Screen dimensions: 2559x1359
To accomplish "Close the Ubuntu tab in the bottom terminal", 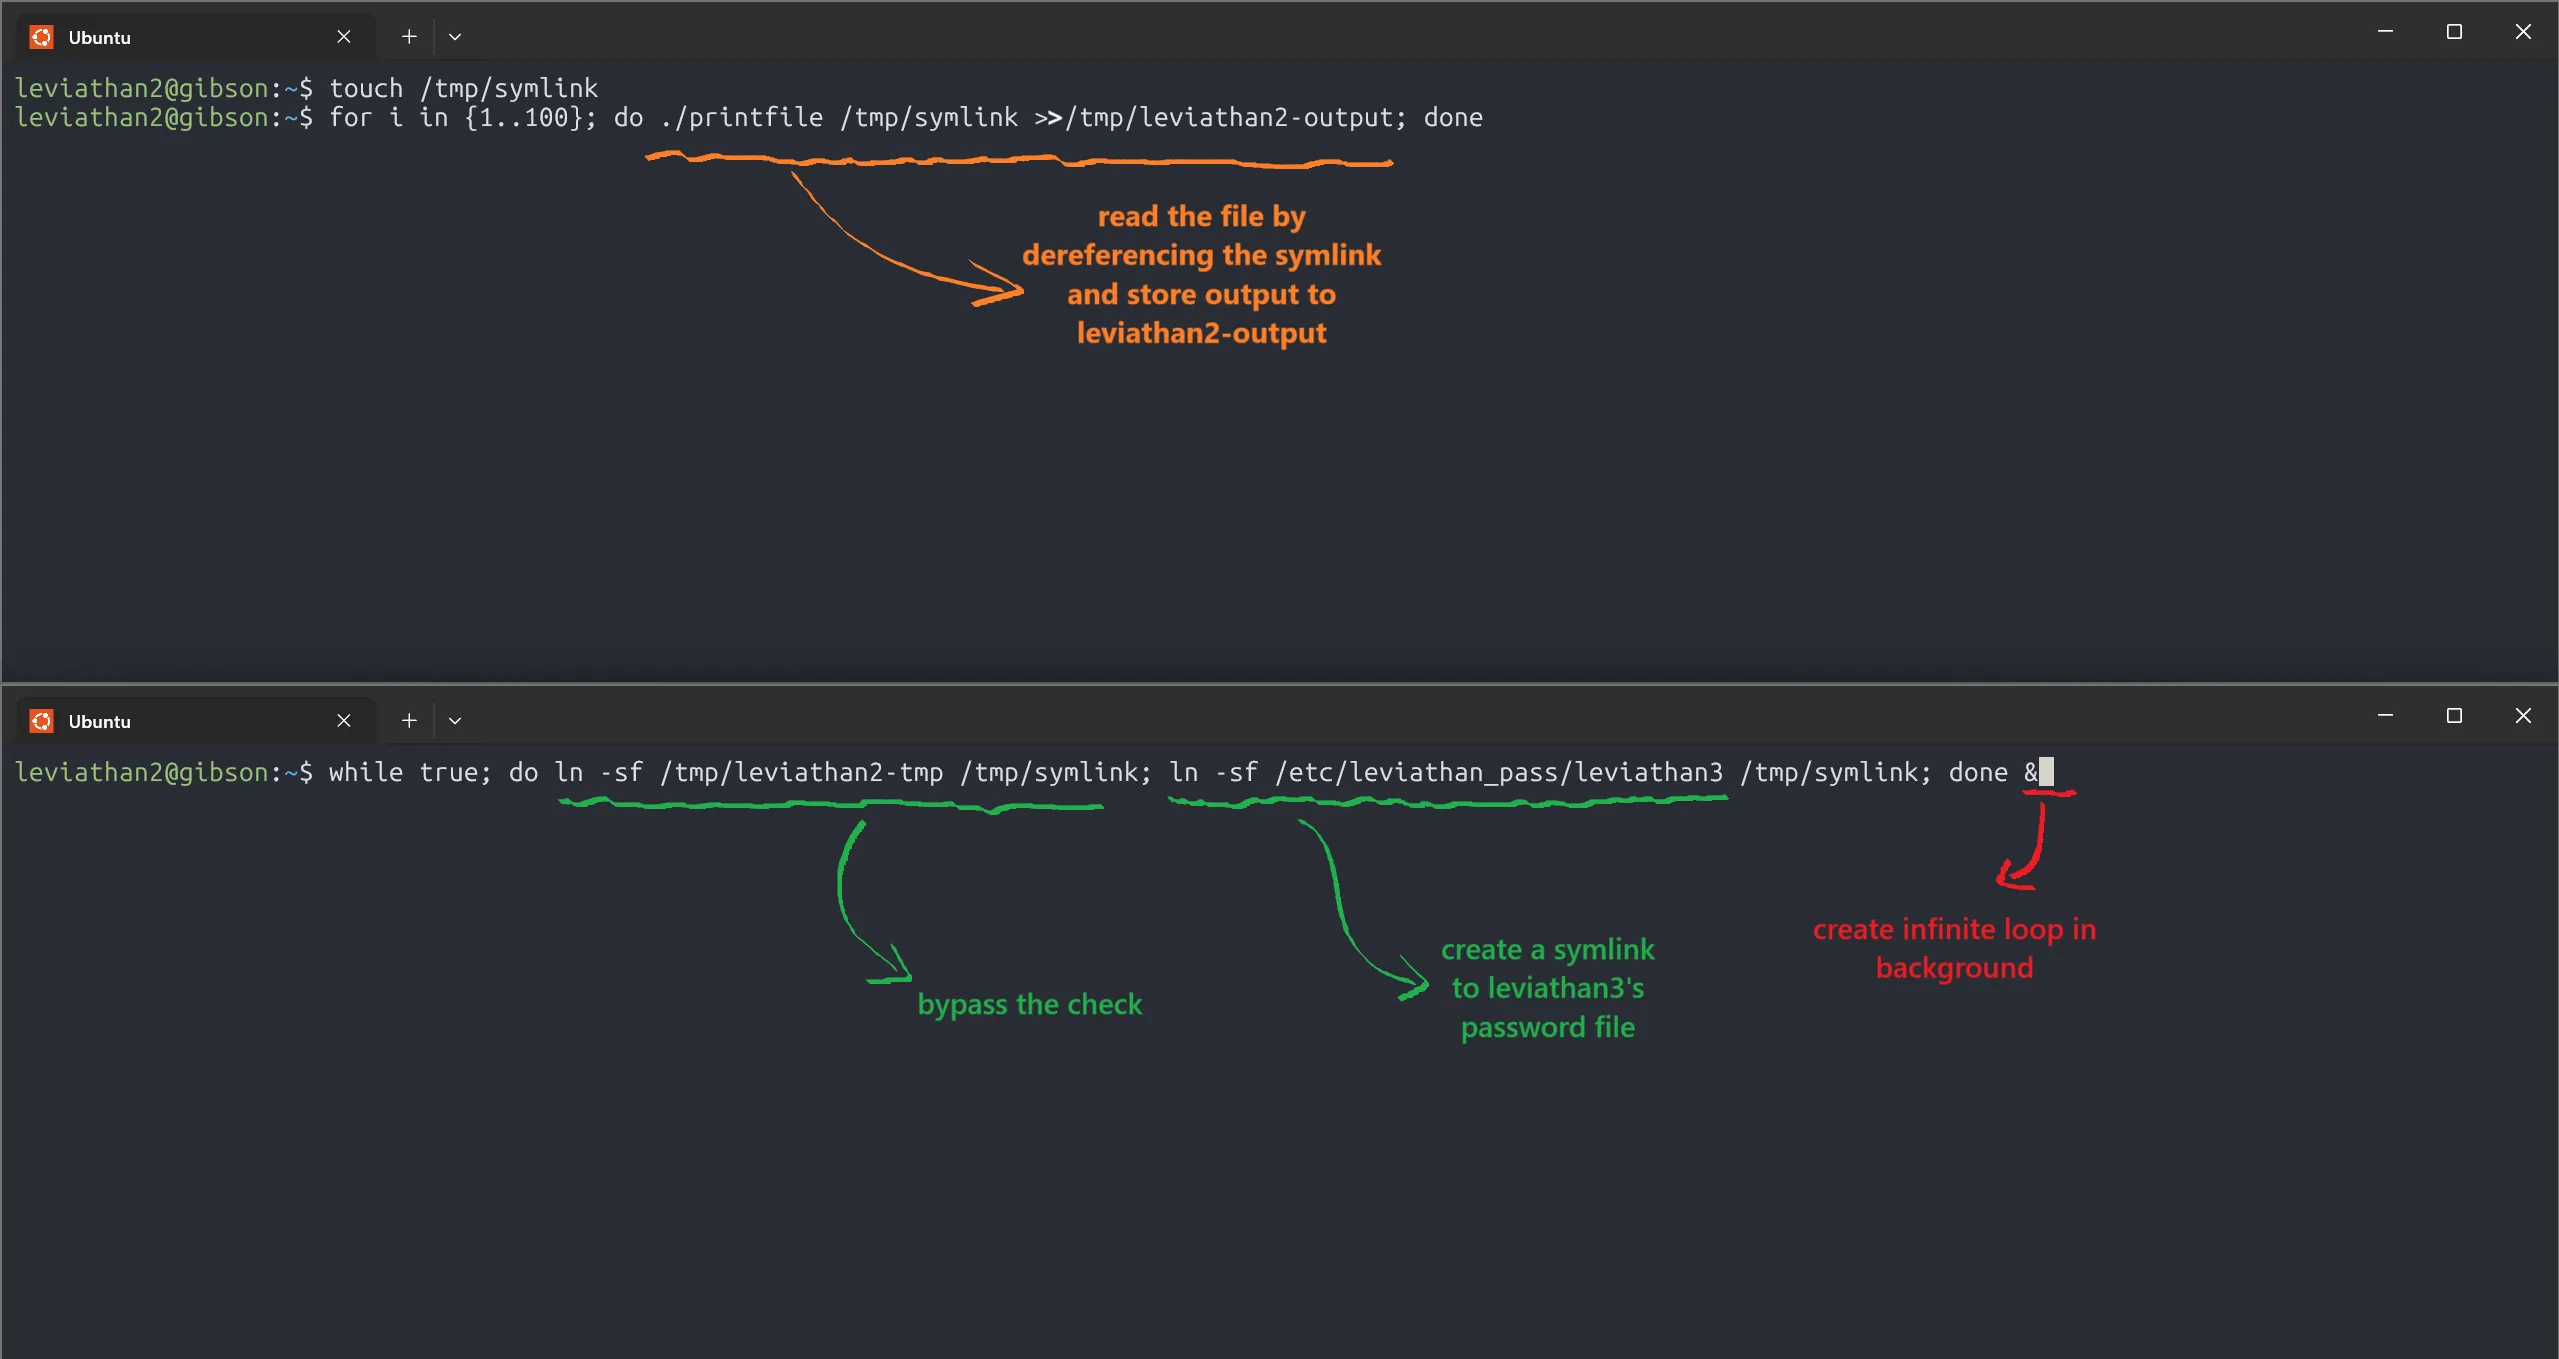I will tap(343, 721).
